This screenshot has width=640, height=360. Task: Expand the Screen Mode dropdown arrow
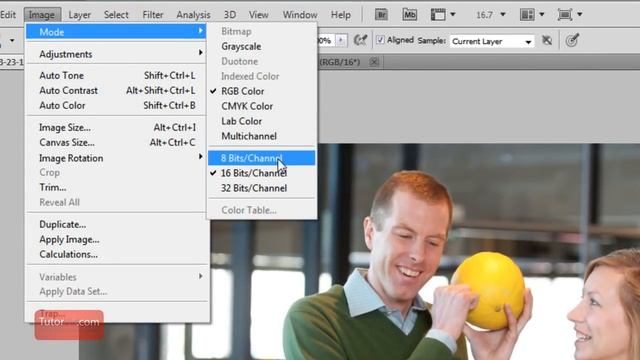580,14
